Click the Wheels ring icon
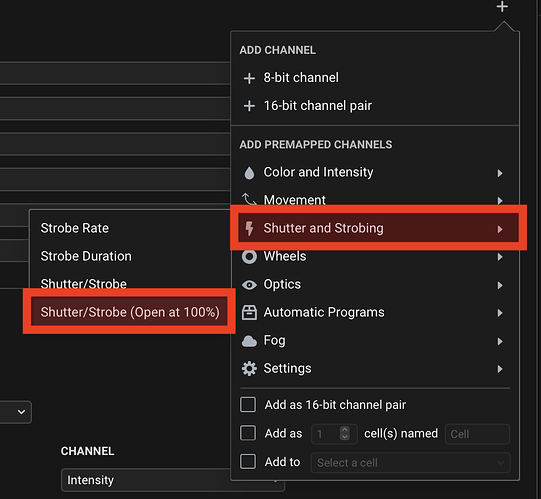 coord(249,256)
